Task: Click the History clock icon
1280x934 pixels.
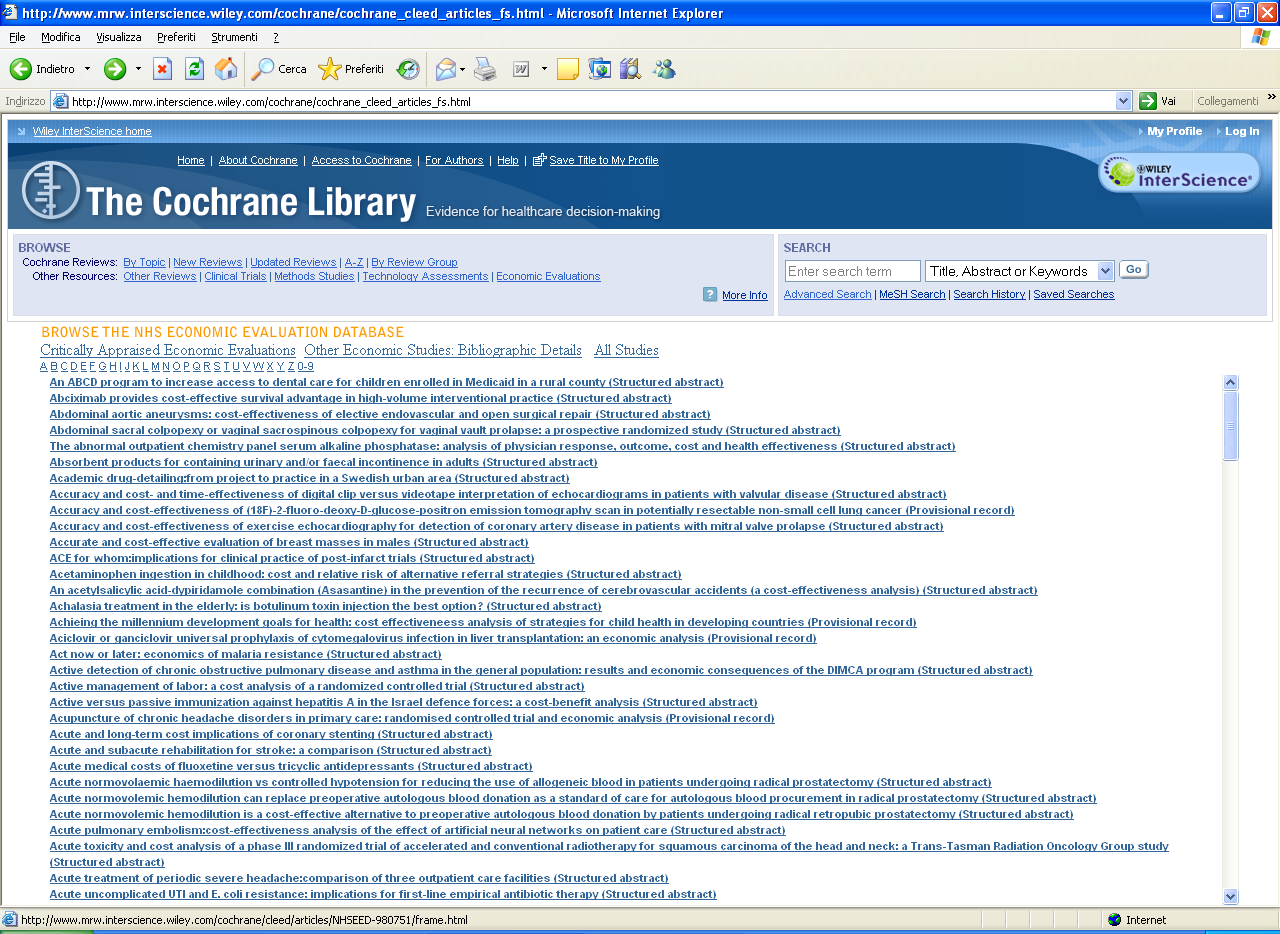Action: (x=408, y=69)
